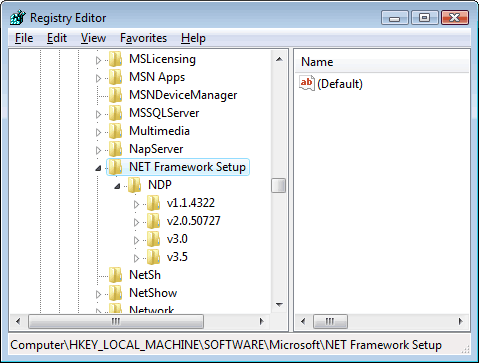Click the MSNDeviceManager folder icon
Image resolution: width=479 pixels, height=363 pixels.
(x=115, y=95)
